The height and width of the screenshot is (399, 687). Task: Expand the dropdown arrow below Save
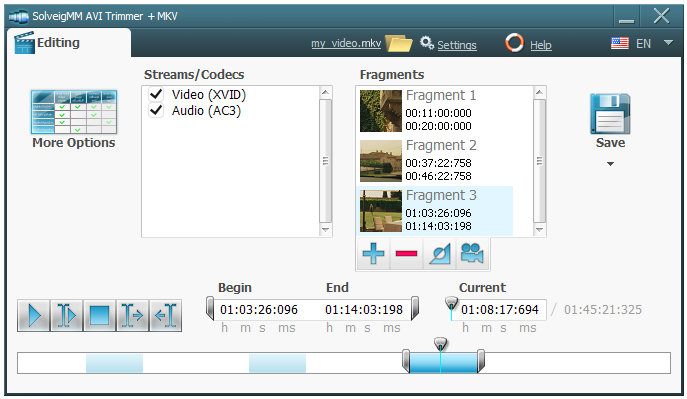610,164
